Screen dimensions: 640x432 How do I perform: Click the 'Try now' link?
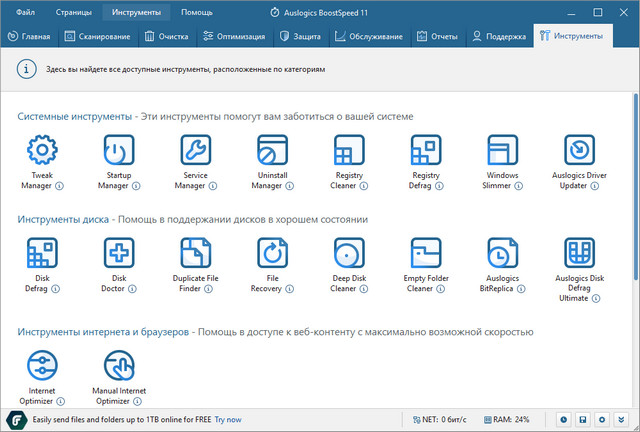coord(228,420)
